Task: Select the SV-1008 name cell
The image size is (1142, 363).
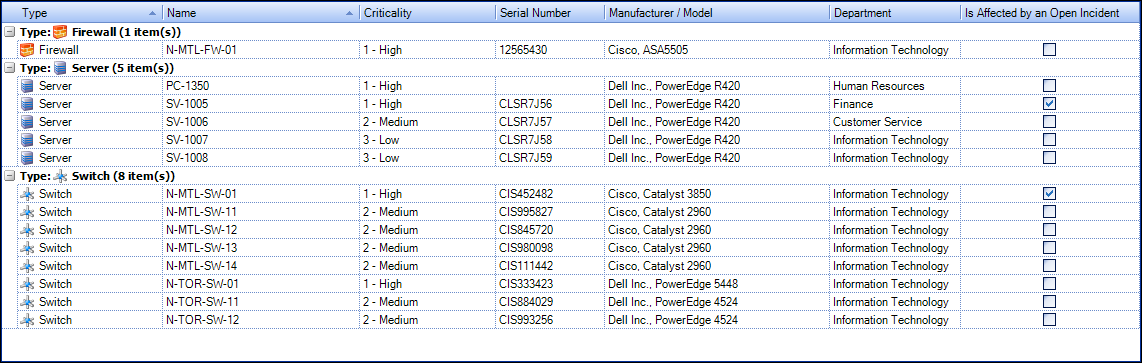Action: click(261, 158)
